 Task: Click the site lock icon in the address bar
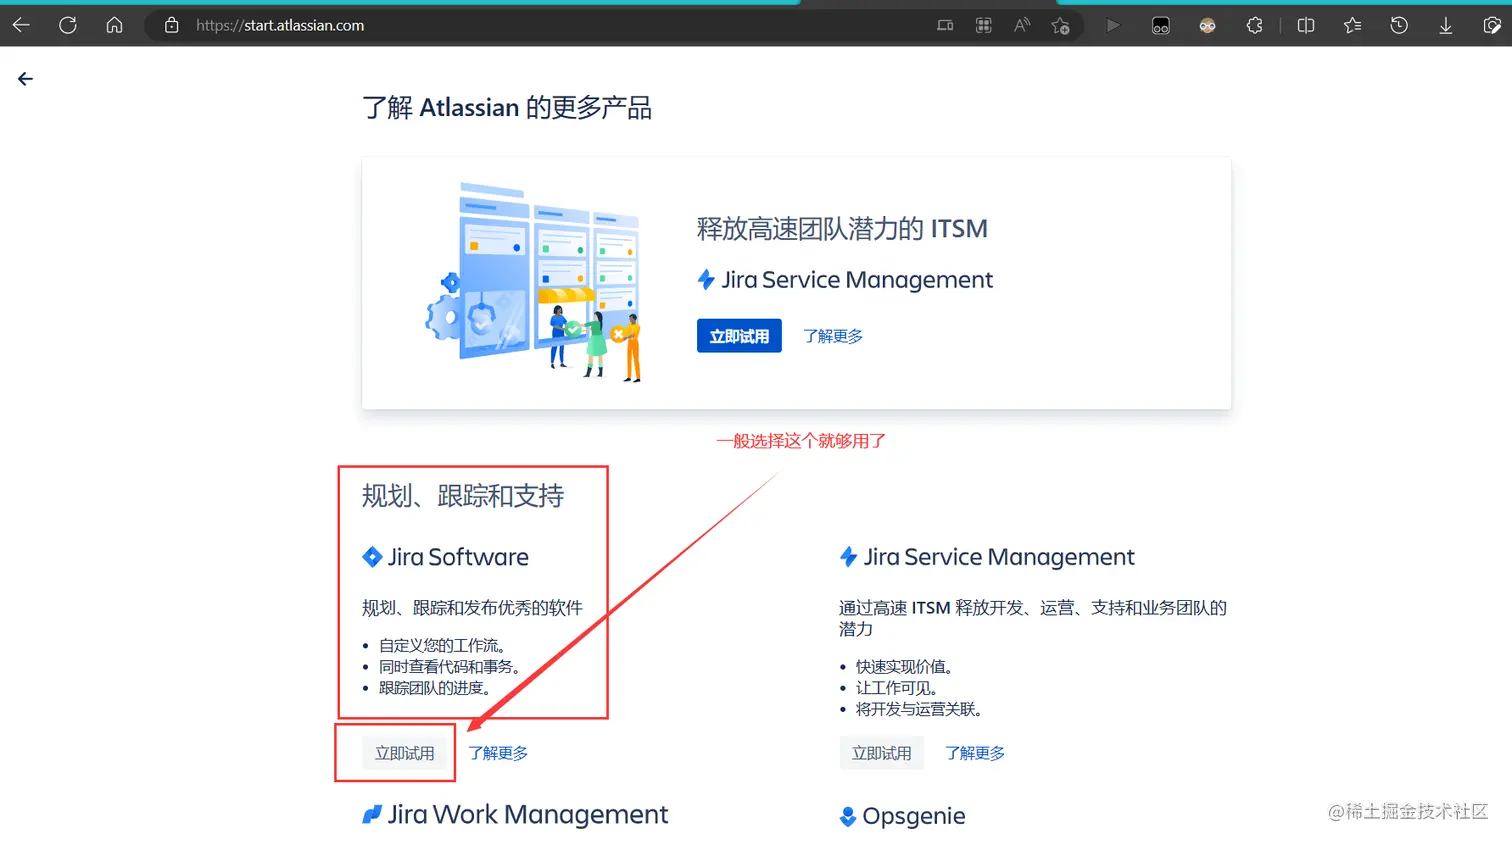click(x=172, y=25)
